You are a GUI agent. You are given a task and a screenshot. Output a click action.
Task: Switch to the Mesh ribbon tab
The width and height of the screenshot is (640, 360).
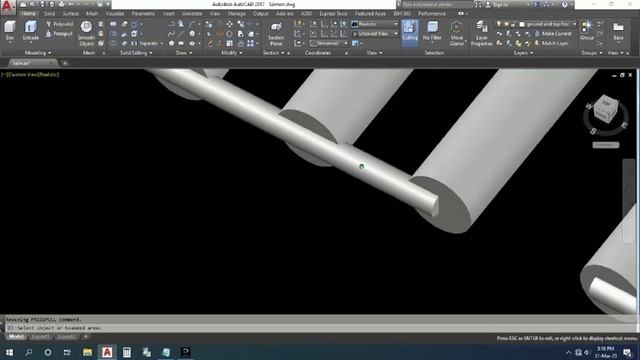[92, 14]
